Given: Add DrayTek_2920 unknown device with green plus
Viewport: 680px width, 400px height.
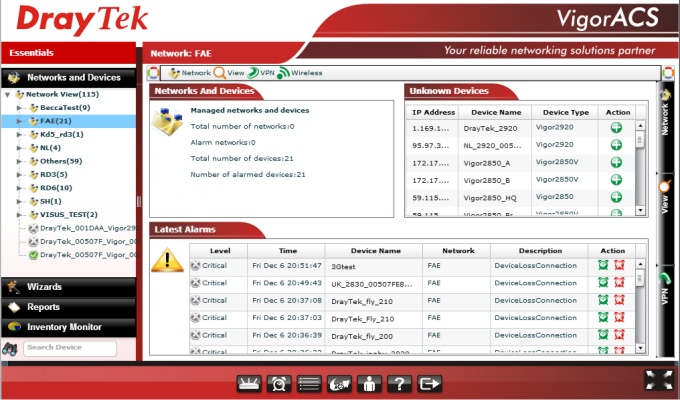Looking at the screenshot, I should [616, 128].
